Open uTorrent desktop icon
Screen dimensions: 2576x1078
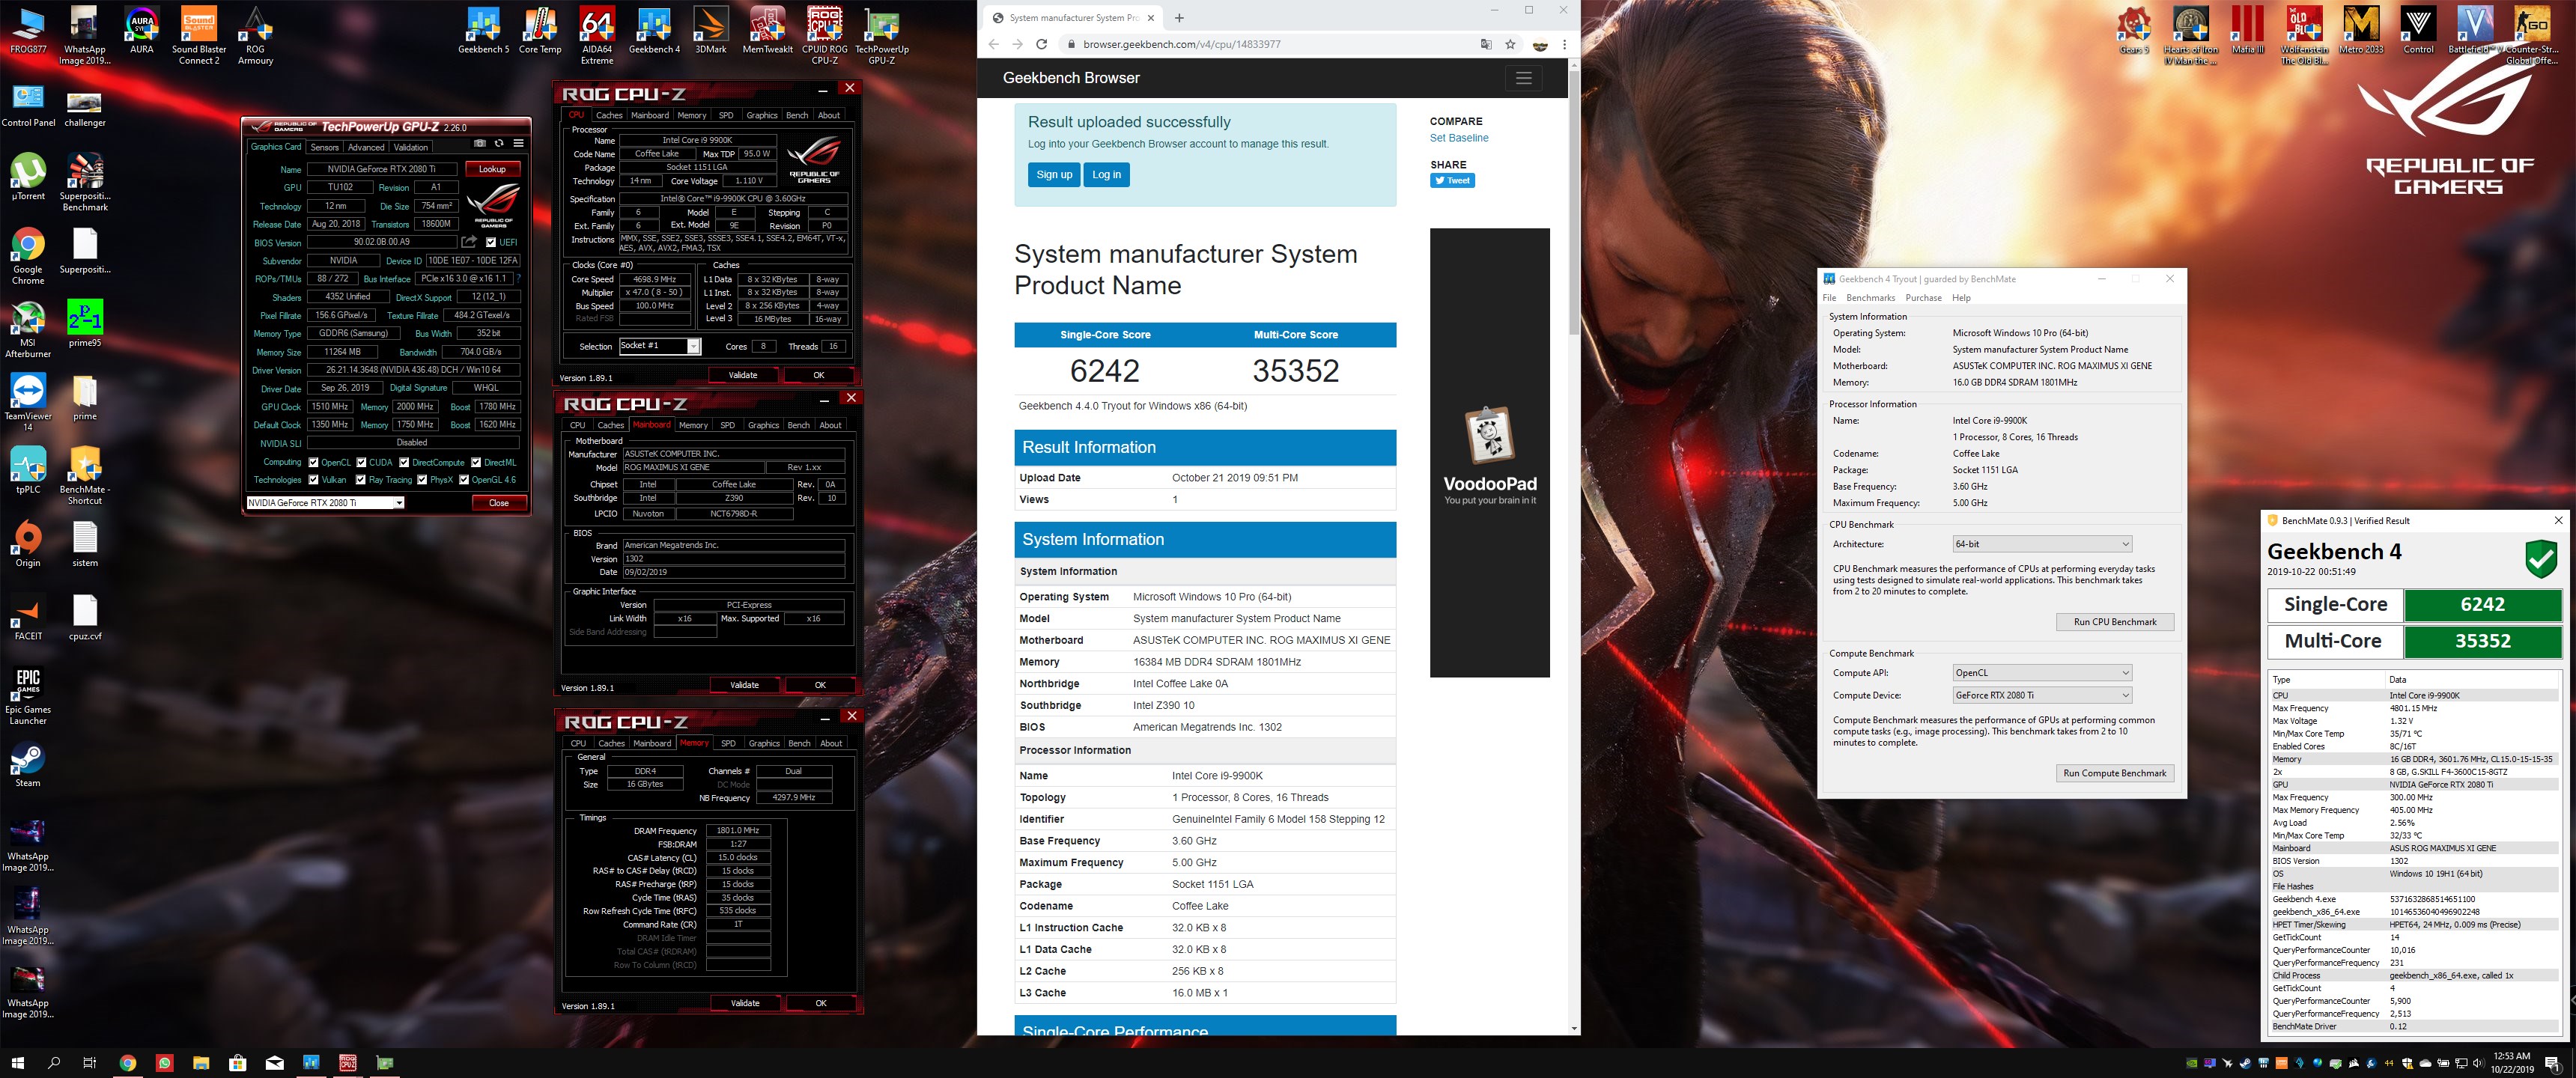click(28, 177)
